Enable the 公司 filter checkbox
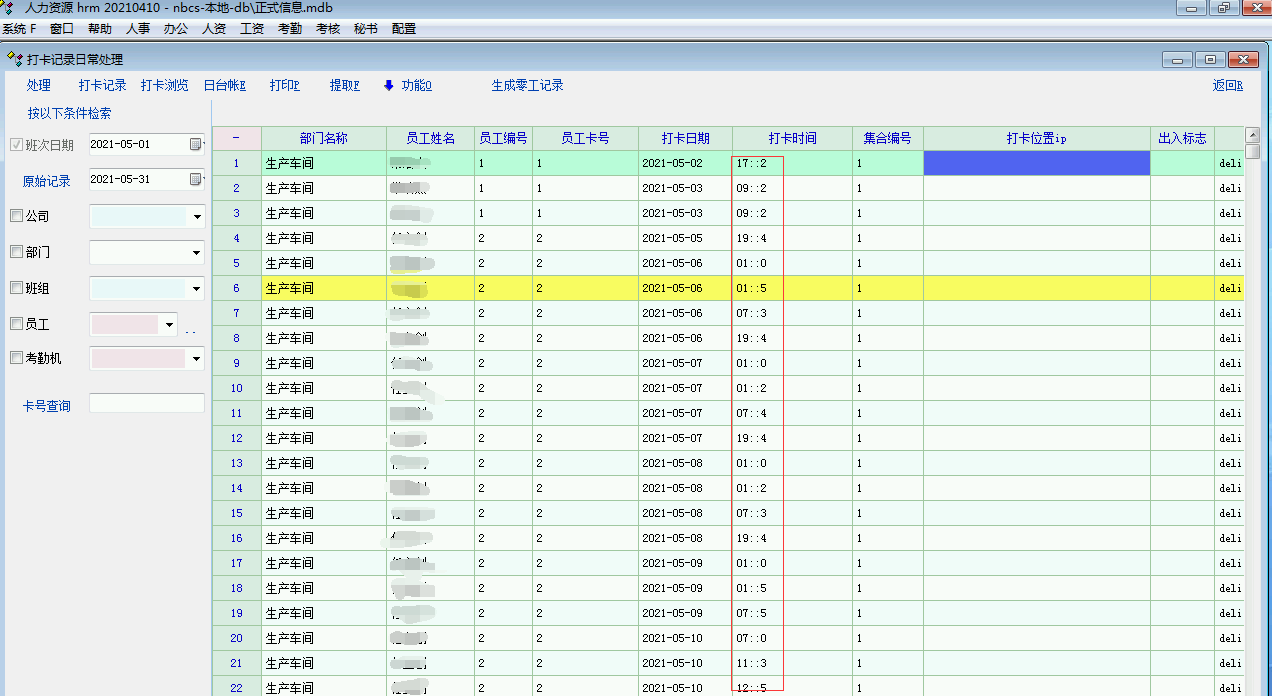 pos(16,216)
